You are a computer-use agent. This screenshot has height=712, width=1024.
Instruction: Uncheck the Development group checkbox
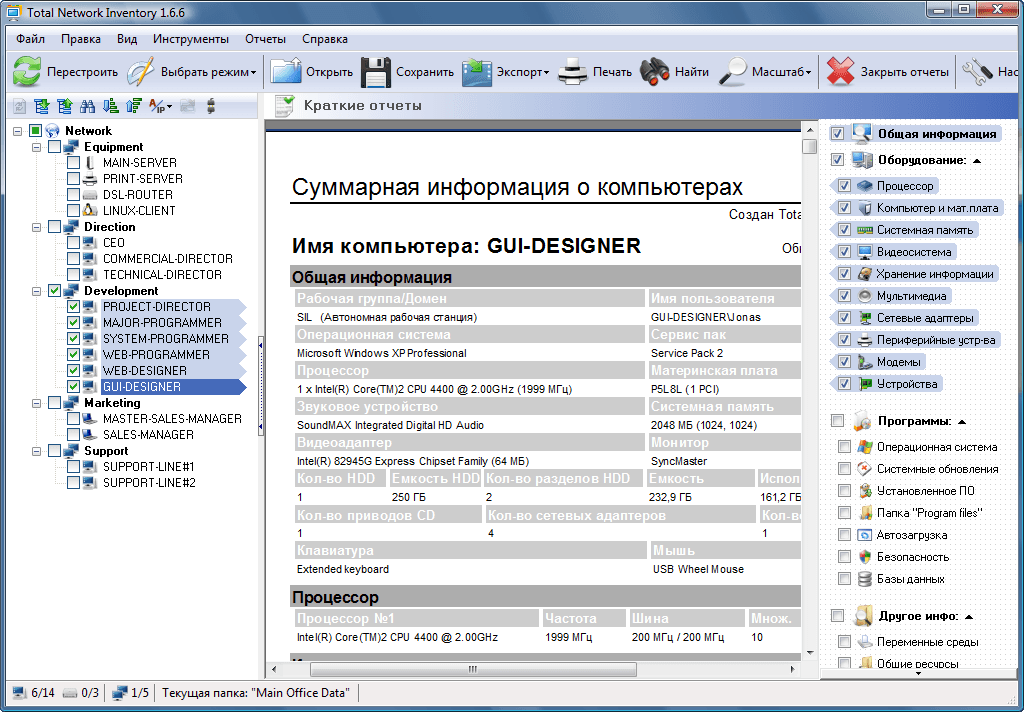coord(55,291)
